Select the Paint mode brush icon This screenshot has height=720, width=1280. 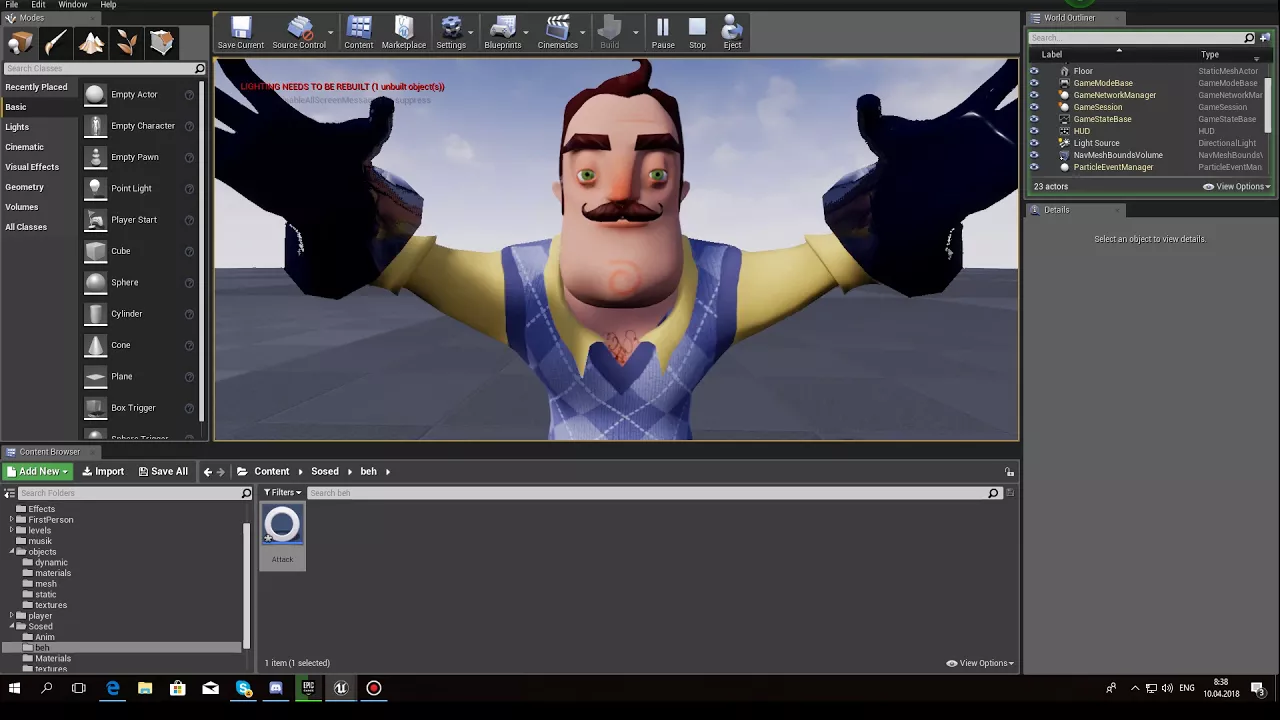[x=56, y=42]
